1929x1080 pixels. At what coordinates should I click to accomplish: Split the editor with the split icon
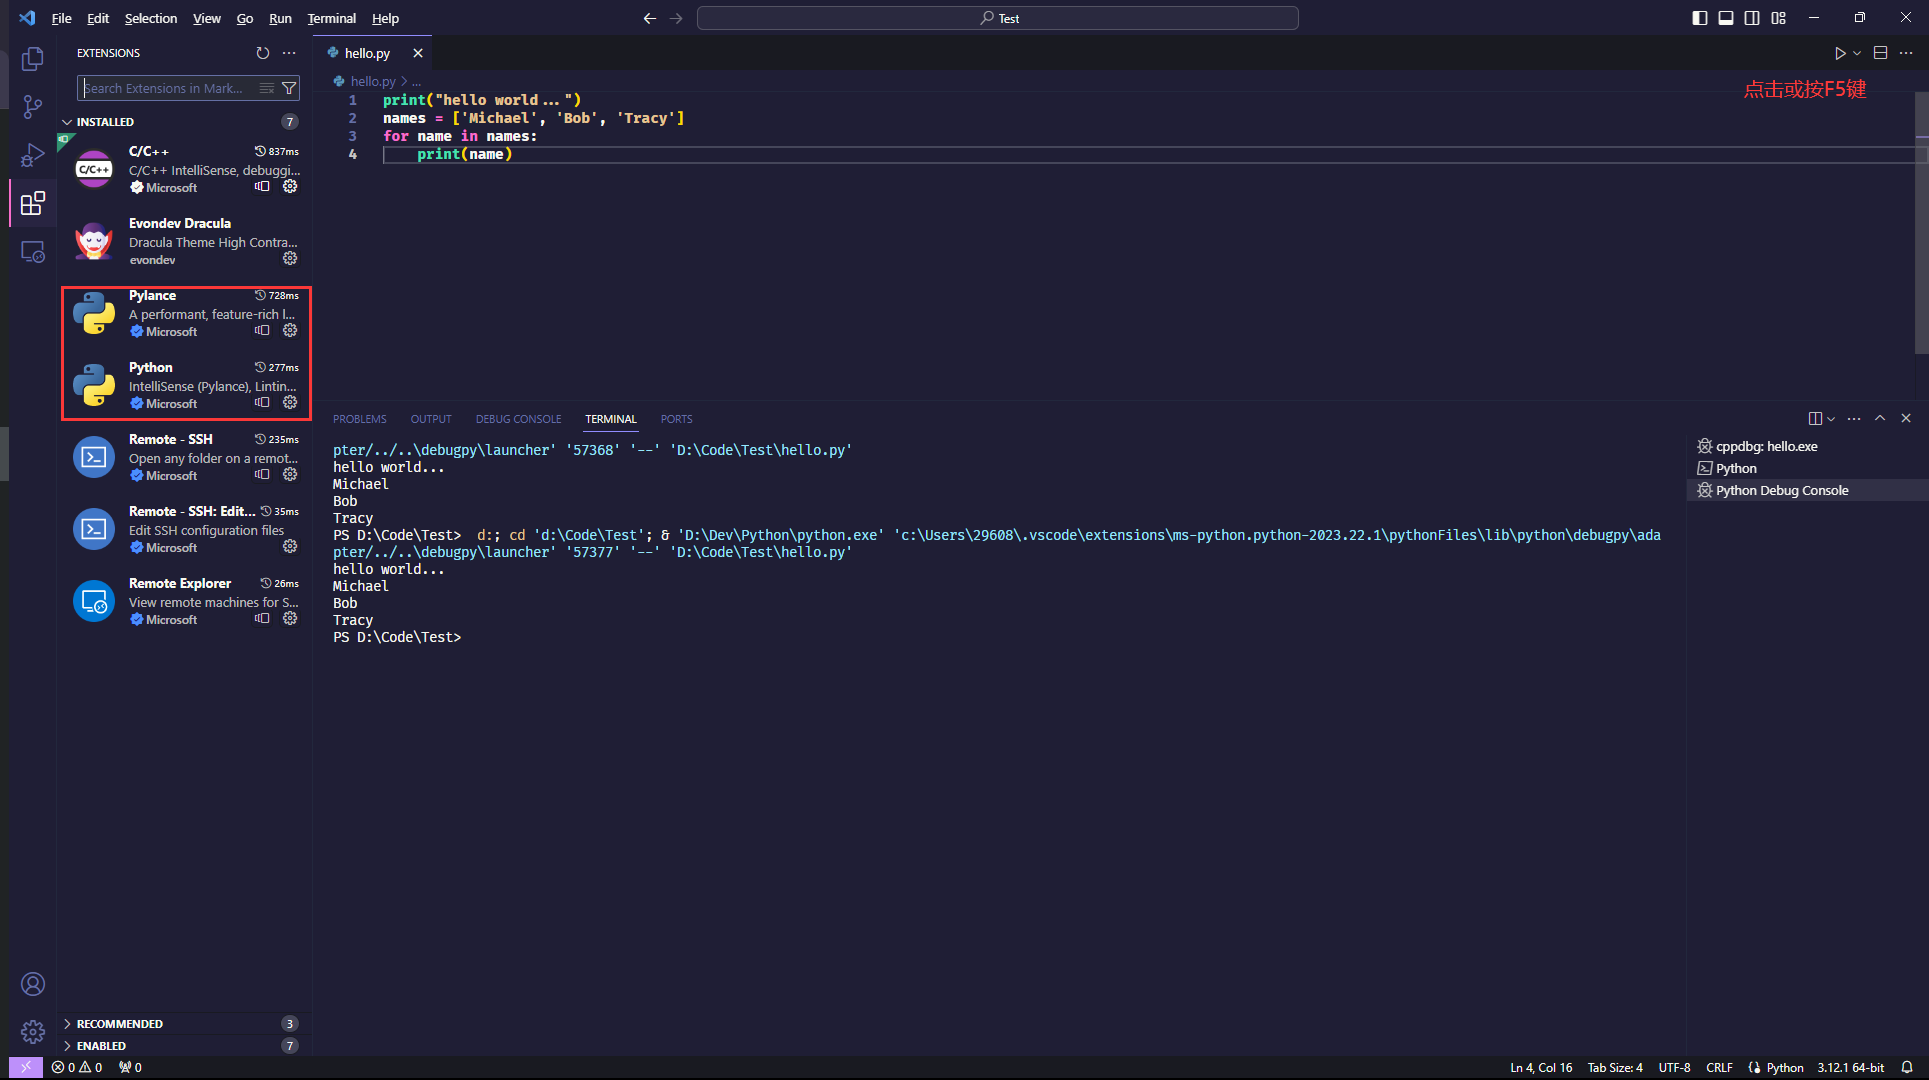click(x=1880, y=53)
